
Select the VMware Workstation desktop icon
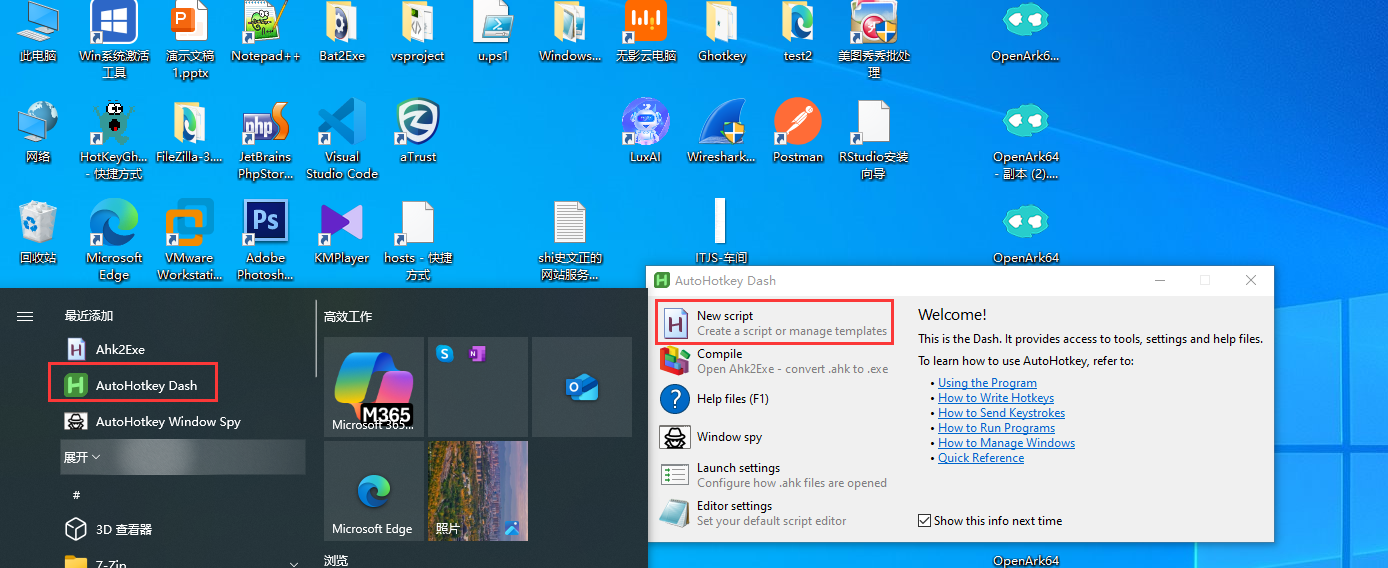190,240
